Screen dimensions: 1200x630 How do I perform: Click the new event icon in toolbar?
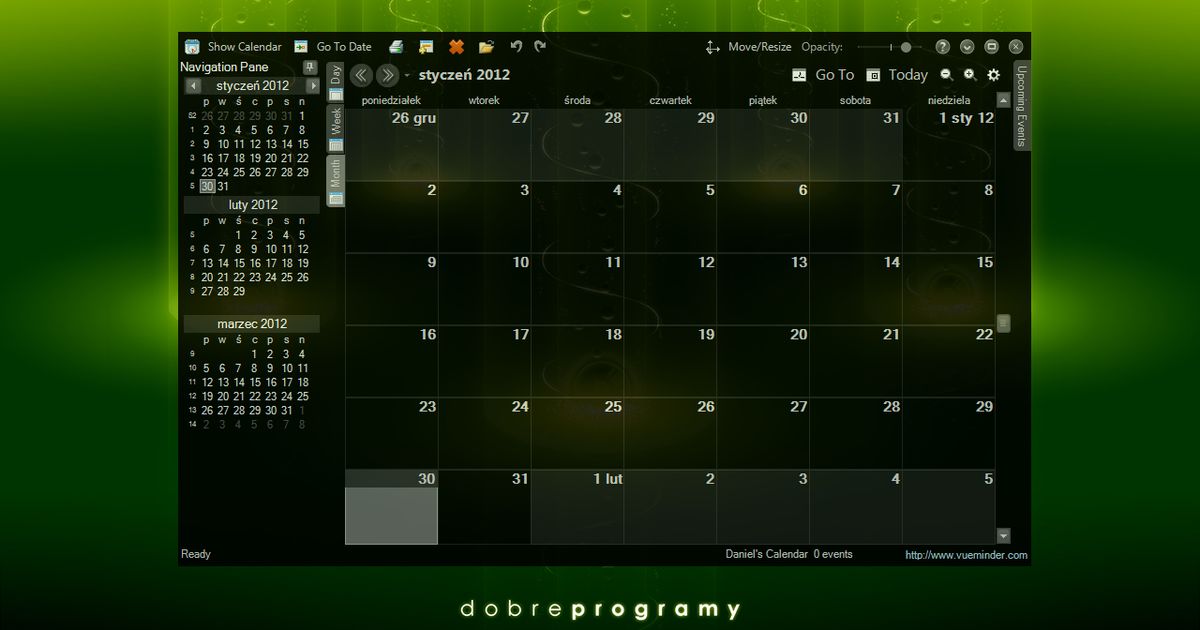tap(426, 47)
